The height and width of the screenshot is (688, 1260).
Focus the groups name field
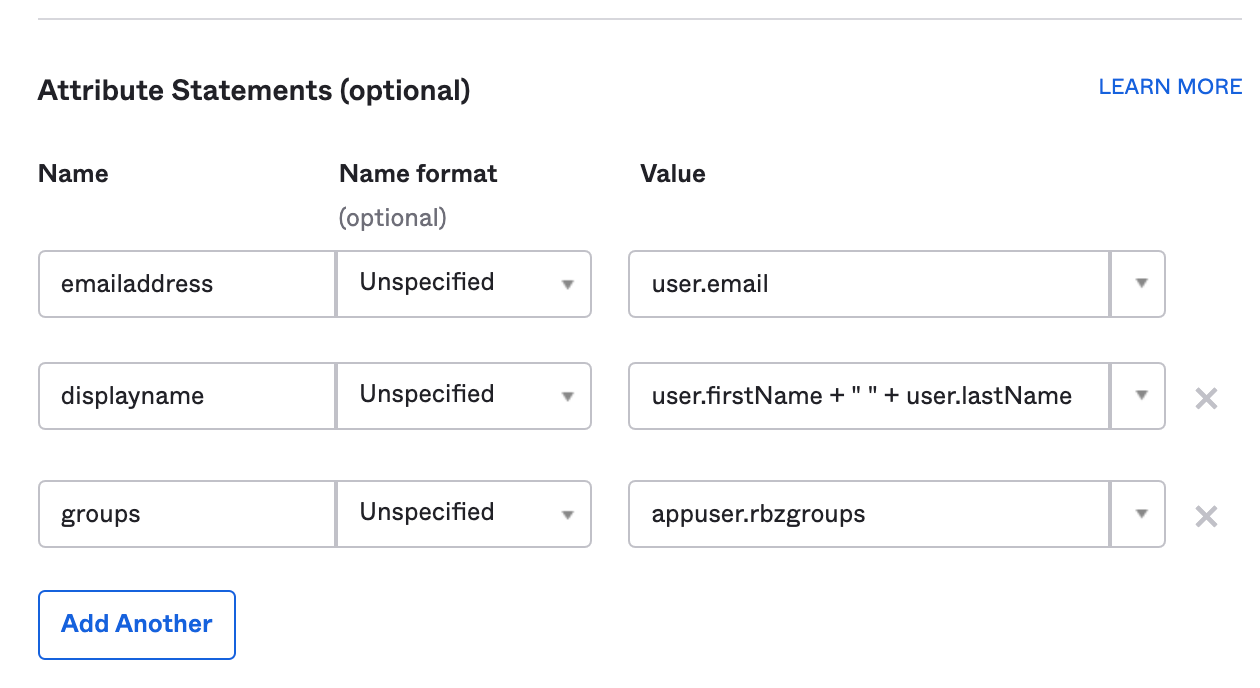click(x=186, y=514)
